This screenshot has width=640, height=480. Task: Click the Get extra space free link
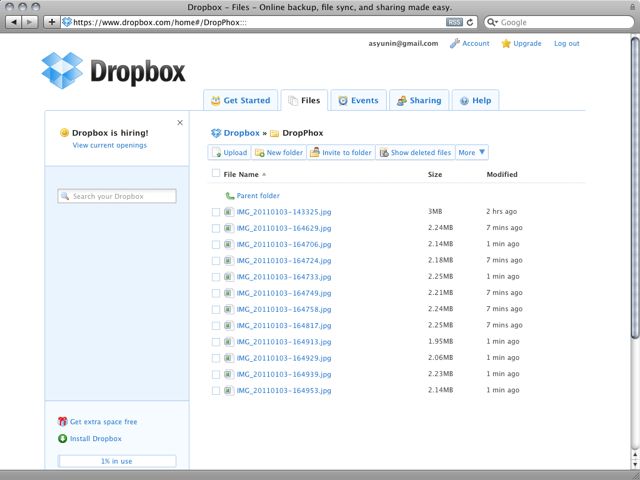coord(103,422)
